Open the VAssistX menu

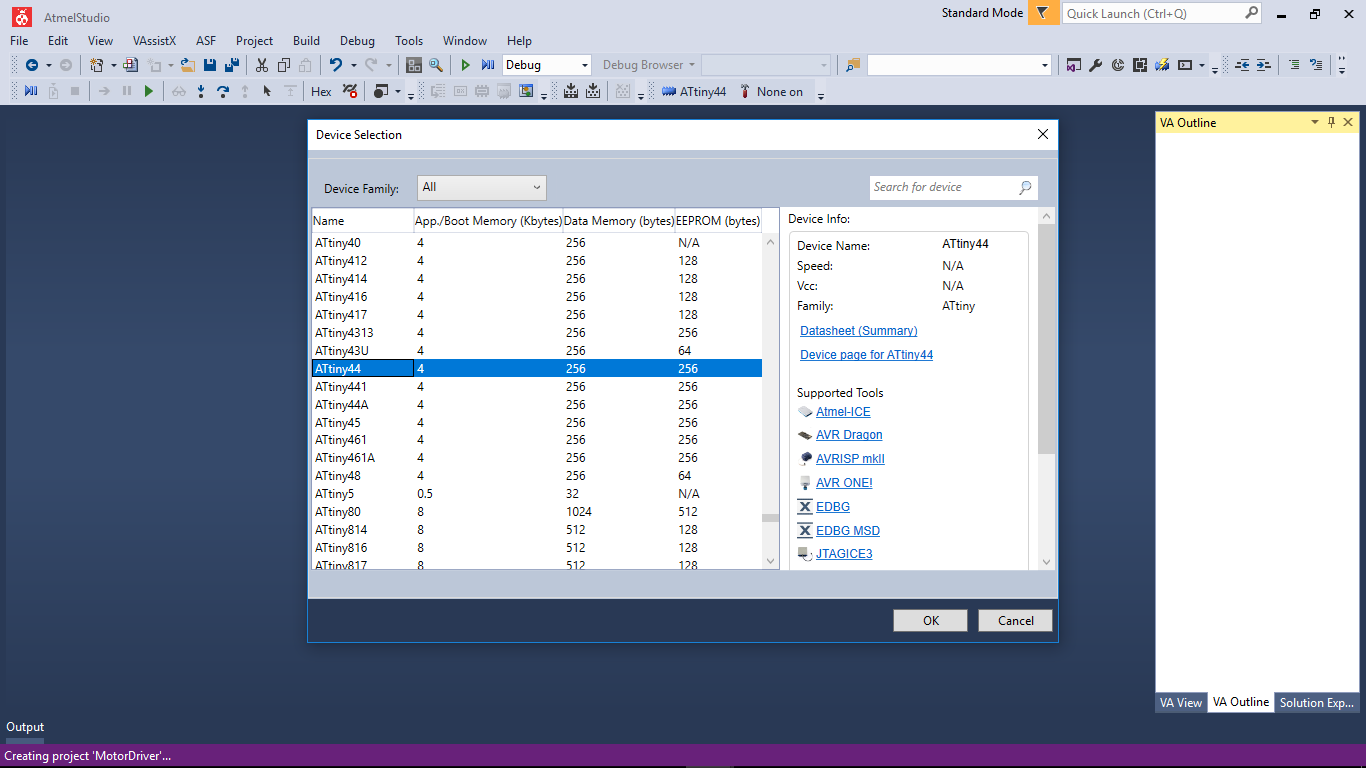(154, 41)
